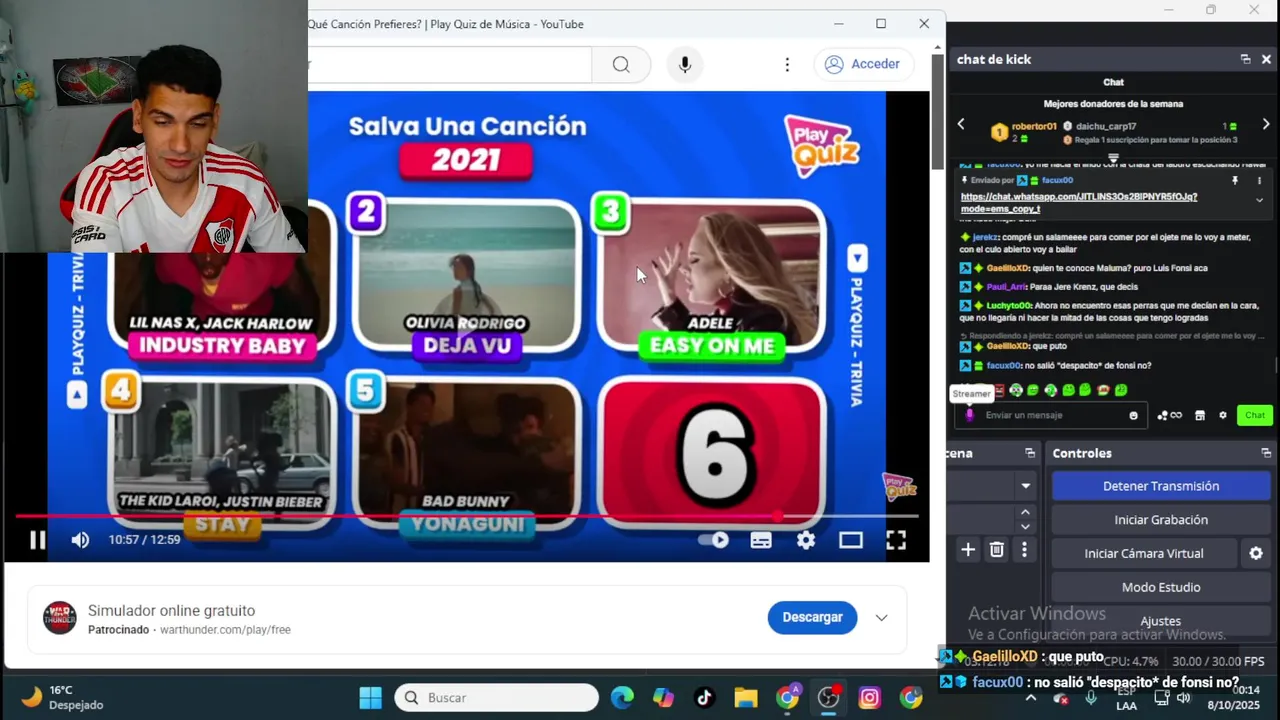
Task: Open the emoji picker in chat input
Action: 1133,415
